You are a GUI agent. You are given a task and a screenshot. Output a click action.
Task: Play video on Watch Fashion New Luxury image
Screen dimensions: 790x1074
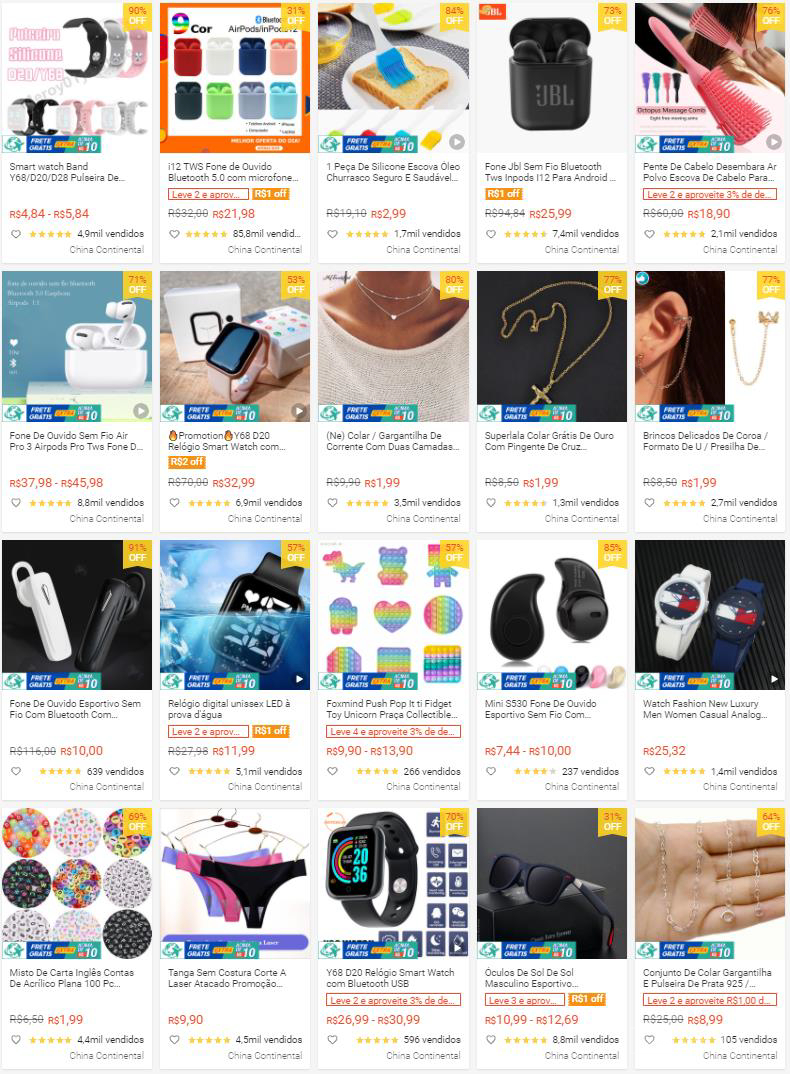774,679
